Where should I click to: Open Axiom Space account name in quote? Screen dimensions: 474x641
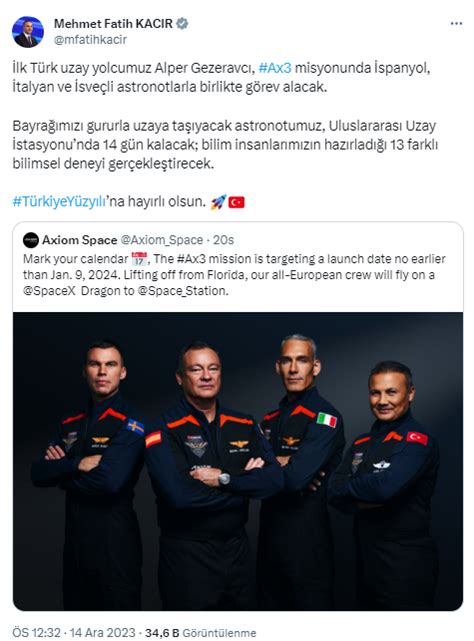click(79, 240)
